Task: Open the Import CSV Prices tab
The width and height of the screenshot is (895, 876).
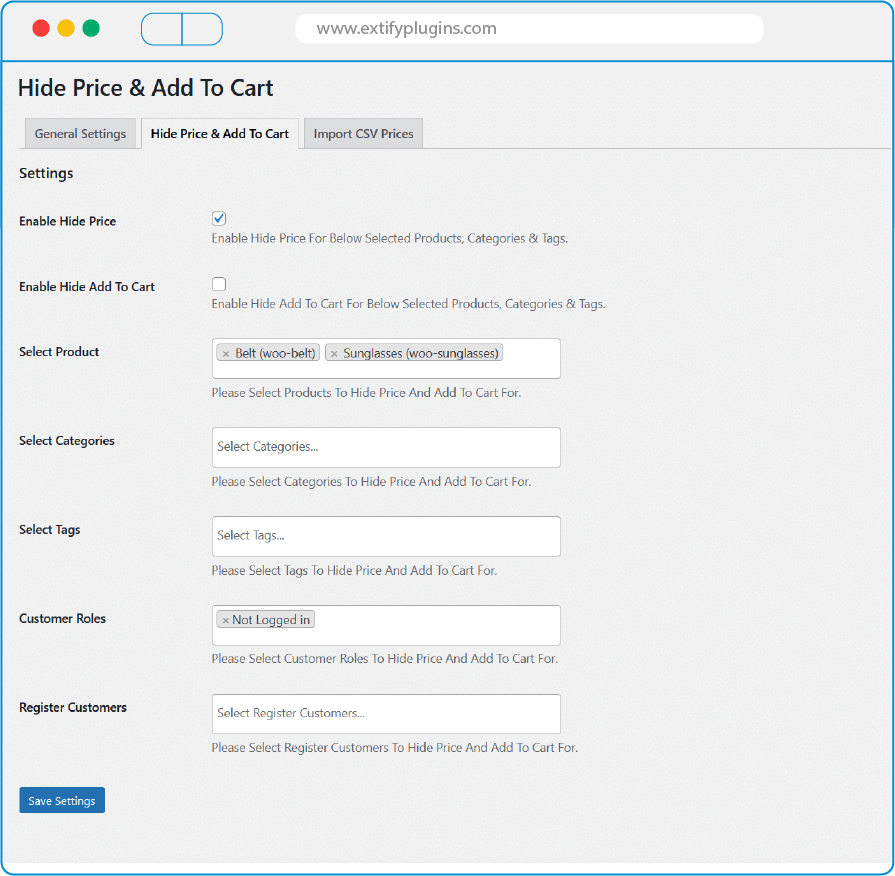Action: 363,134
